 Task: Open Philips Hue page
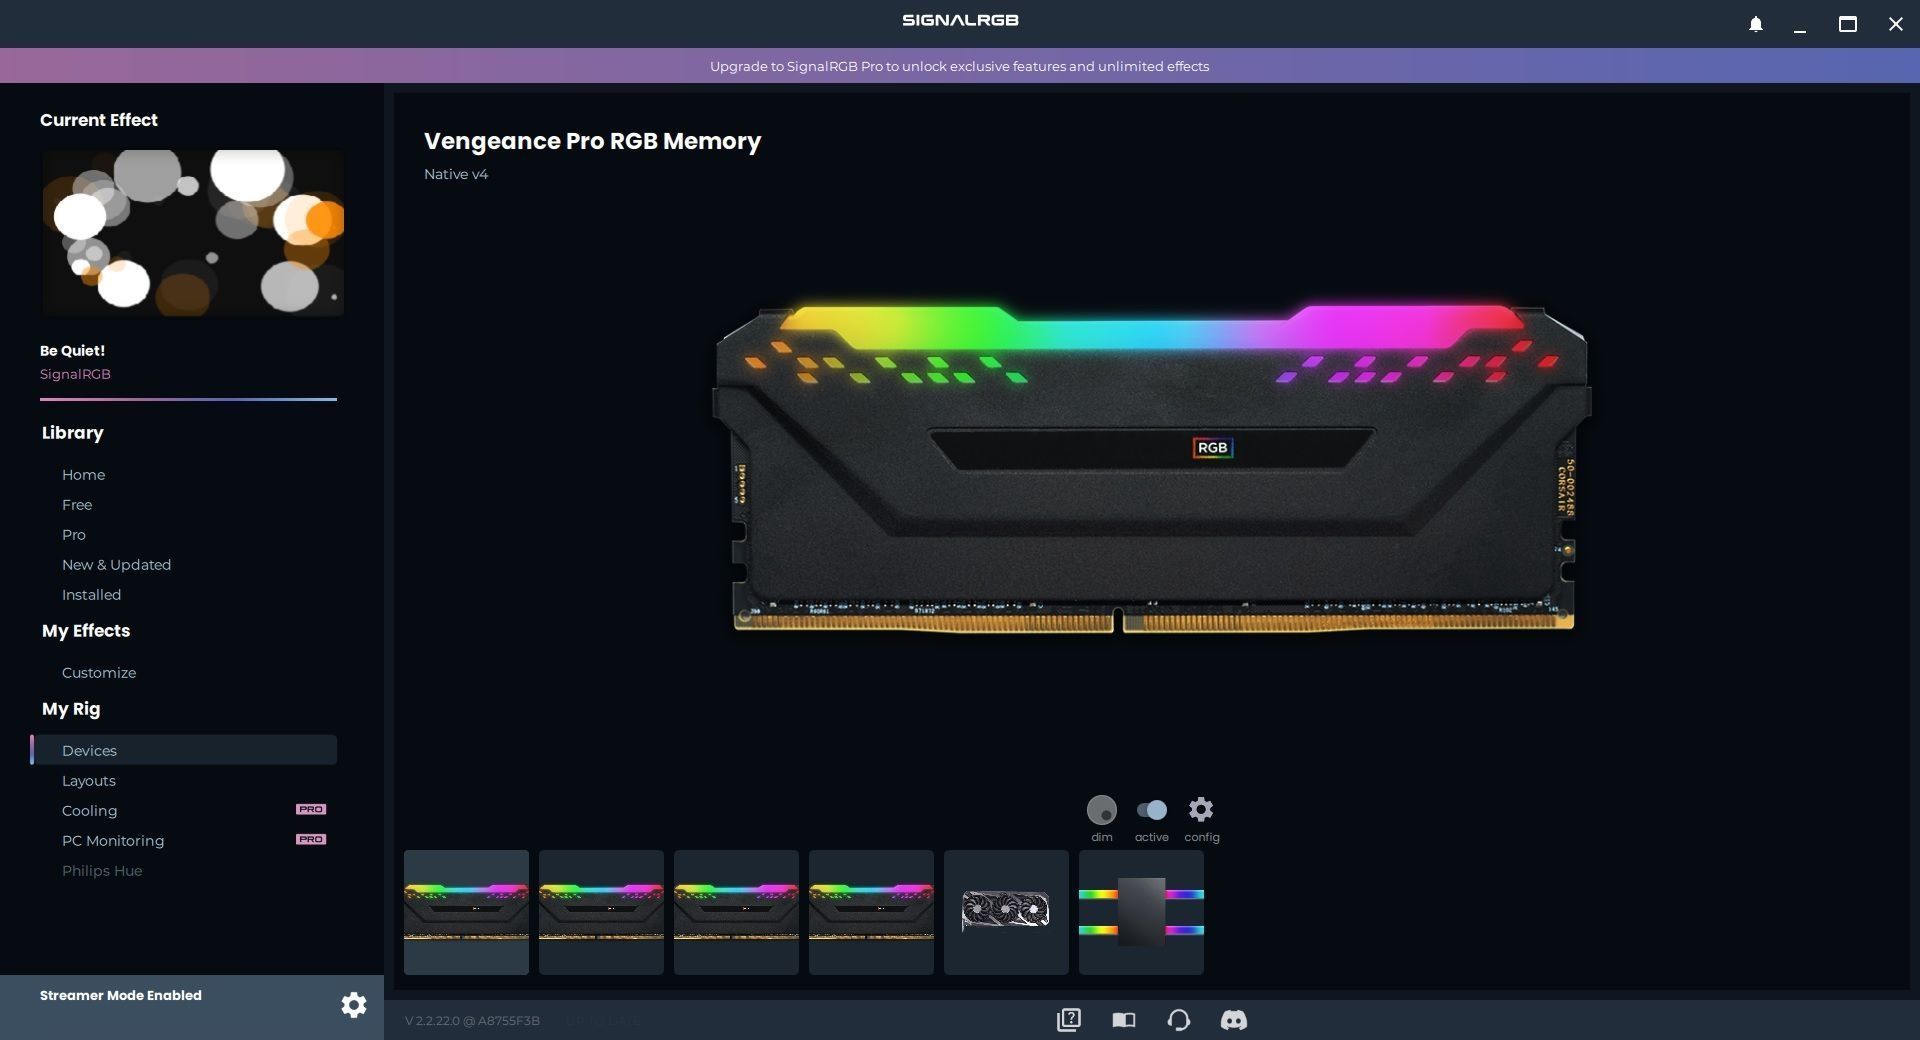[x=102, y=871]
